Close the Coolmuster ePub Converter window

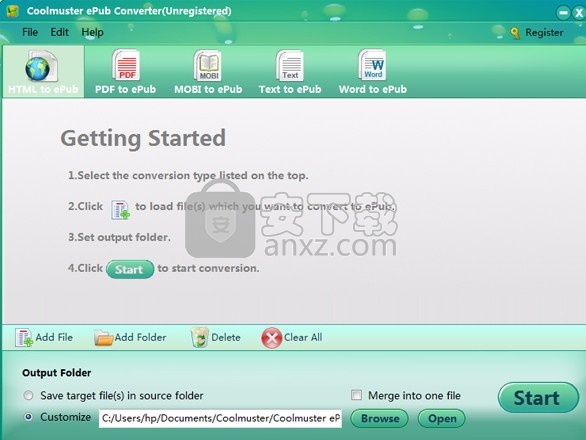[579, 13]
